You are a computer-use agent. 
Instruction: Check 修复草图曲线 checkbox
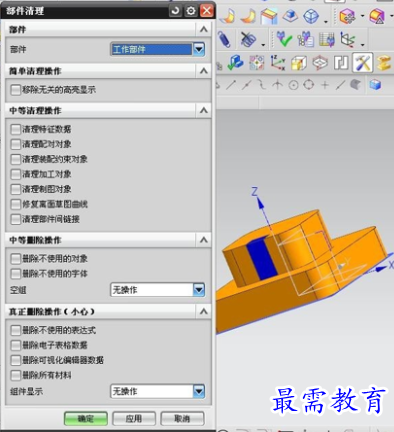coord(15,204)
